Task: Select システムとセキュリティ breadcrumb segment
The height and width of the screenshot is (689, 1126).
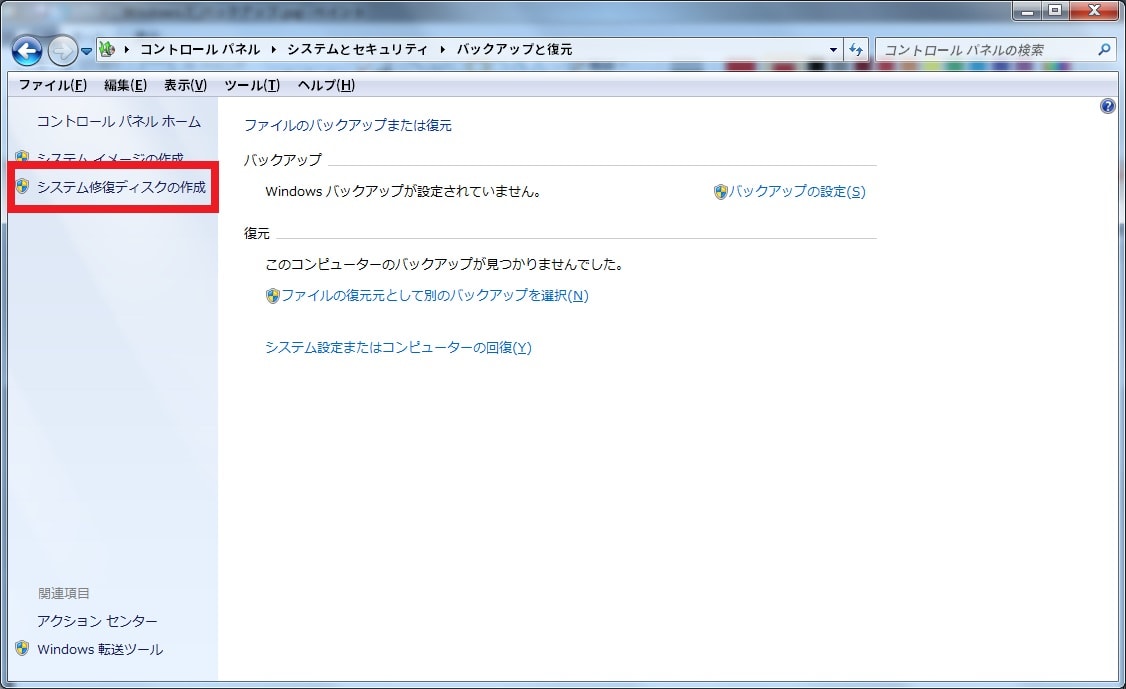Action: point(357,49)
